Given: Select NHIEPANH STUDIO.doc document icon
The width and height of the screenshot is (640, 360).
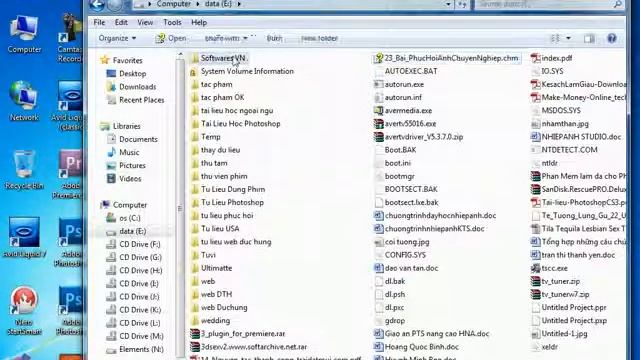Looking at the screenshot, I should pyautogui.click(x=535, y=137).
